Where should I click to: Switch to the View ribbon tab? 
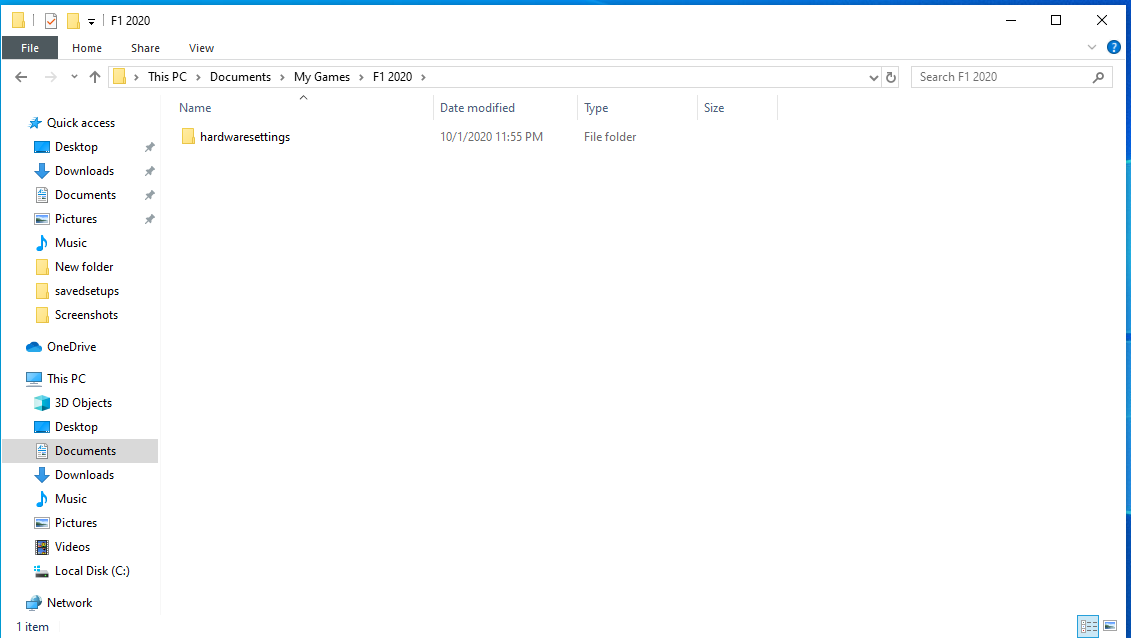(x=201, y=48)
